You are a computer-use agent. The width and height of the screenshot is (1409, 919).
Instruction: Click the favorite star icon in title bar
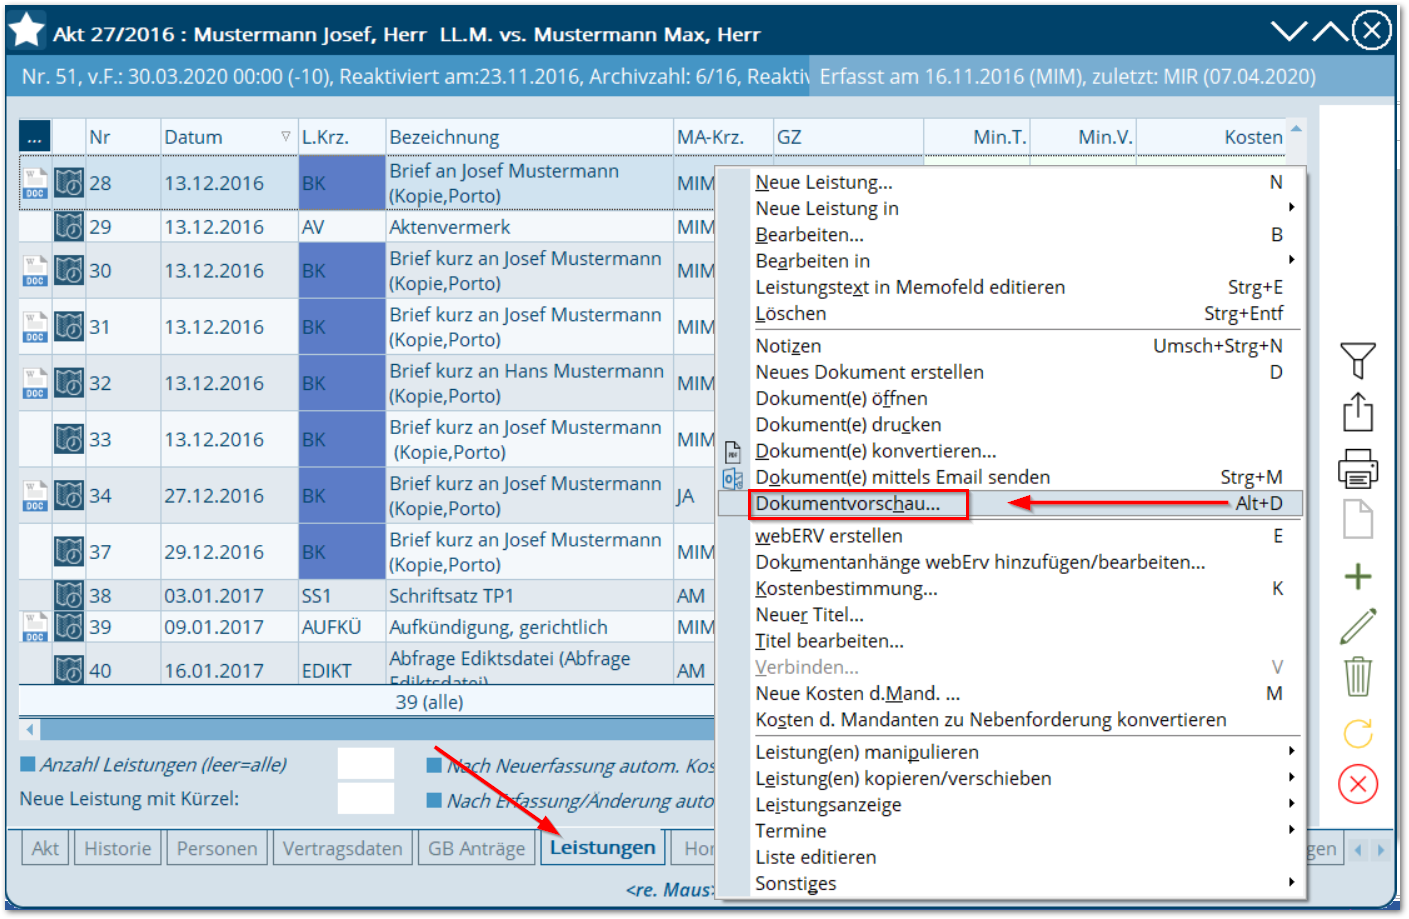(27, 31)
